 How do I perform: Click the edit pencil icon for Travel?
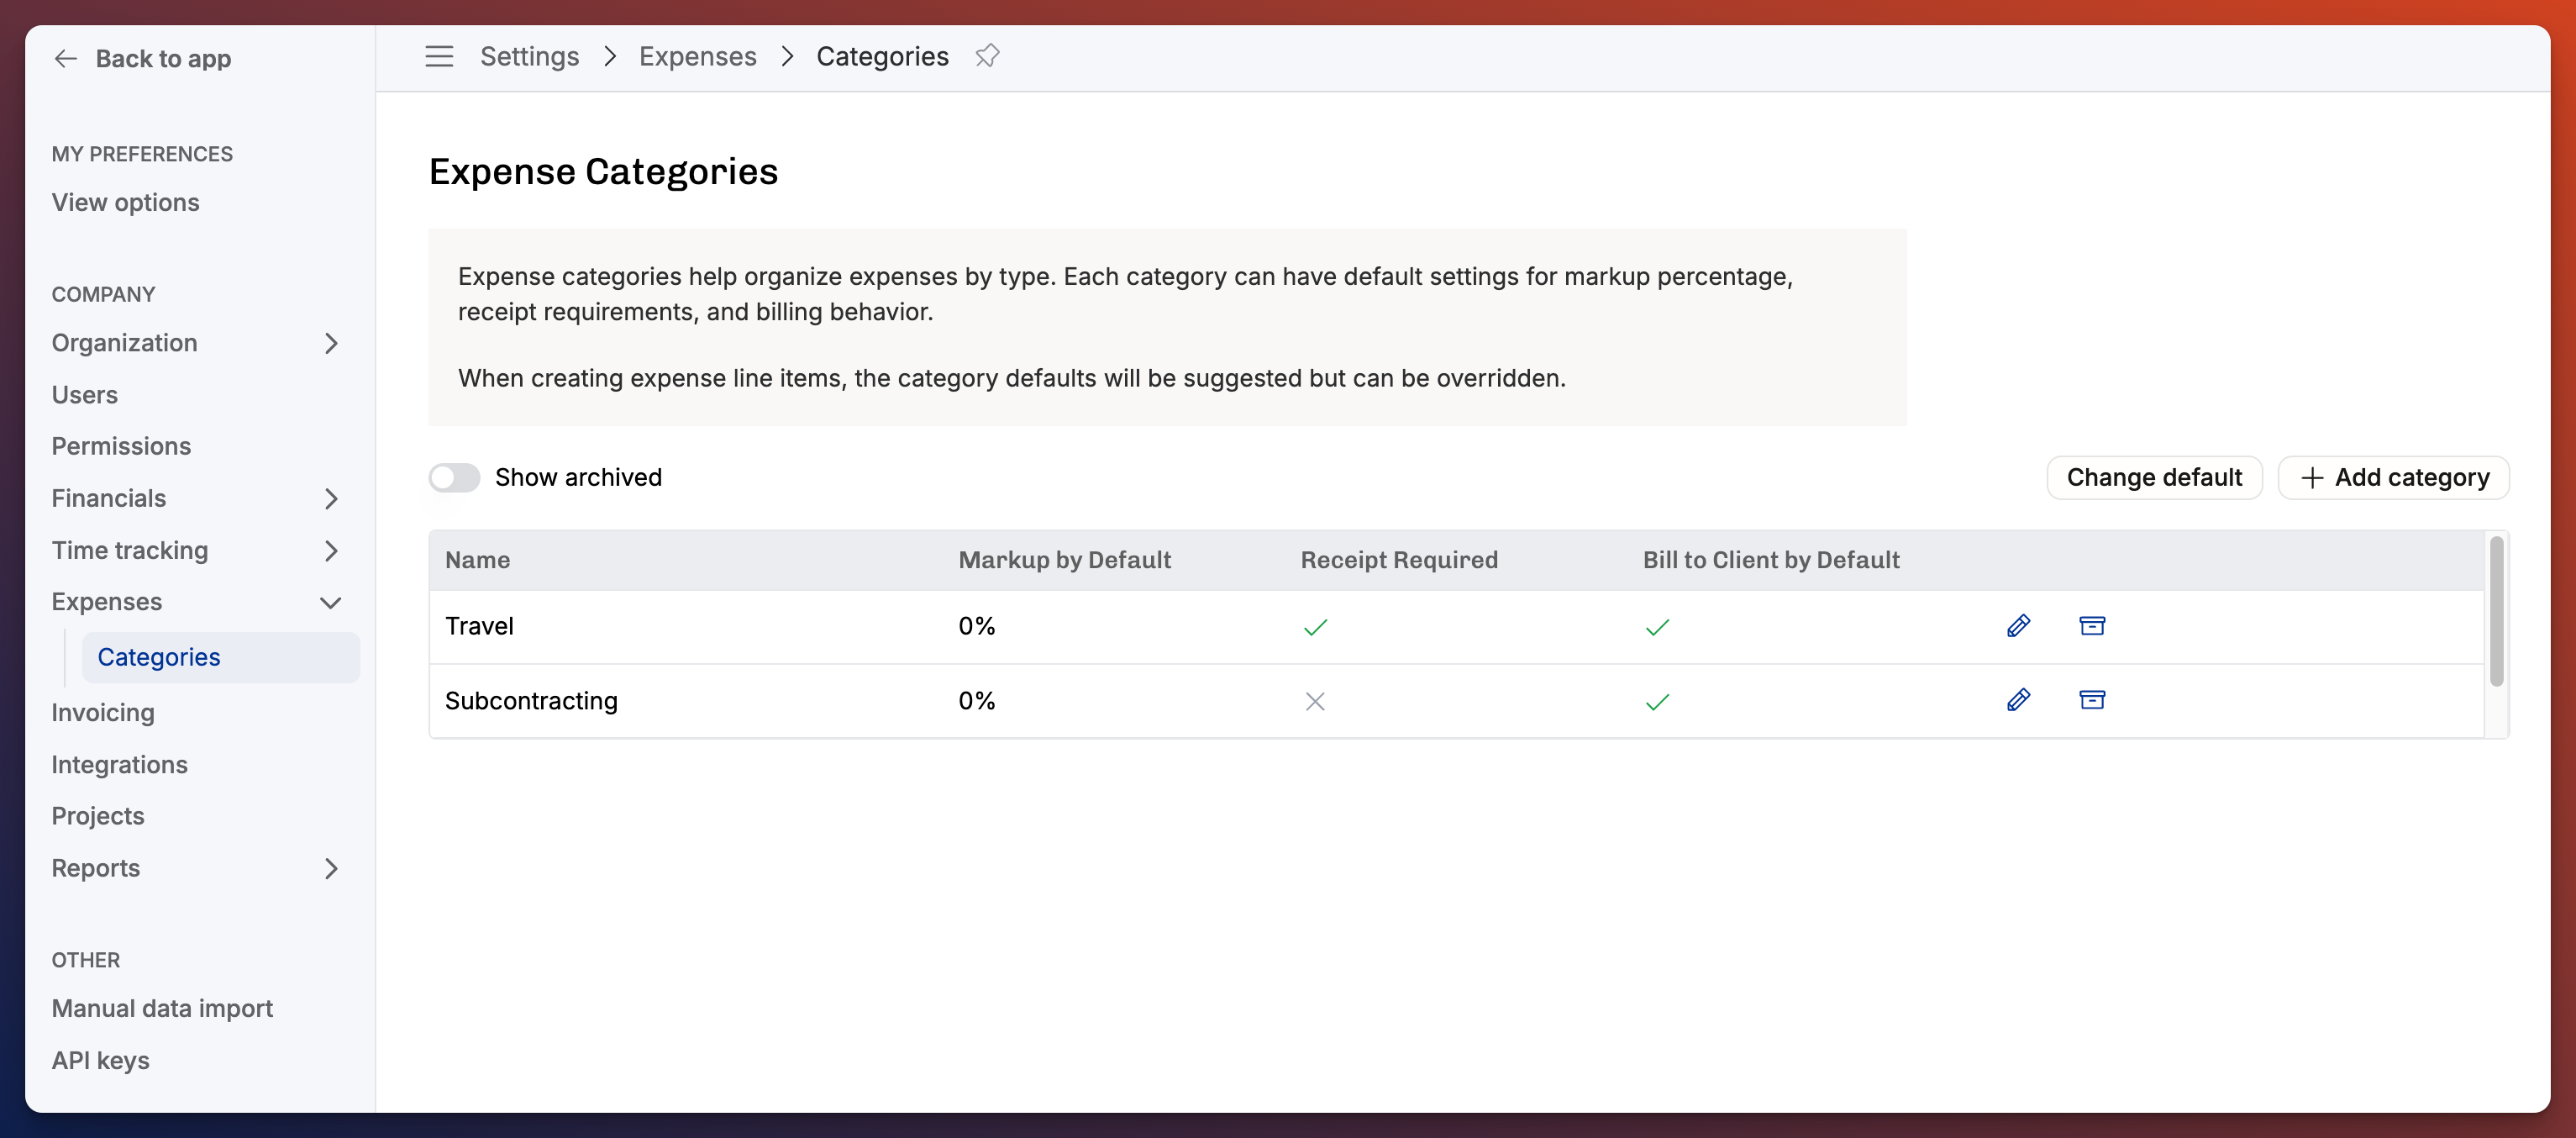click(2018, 626)
